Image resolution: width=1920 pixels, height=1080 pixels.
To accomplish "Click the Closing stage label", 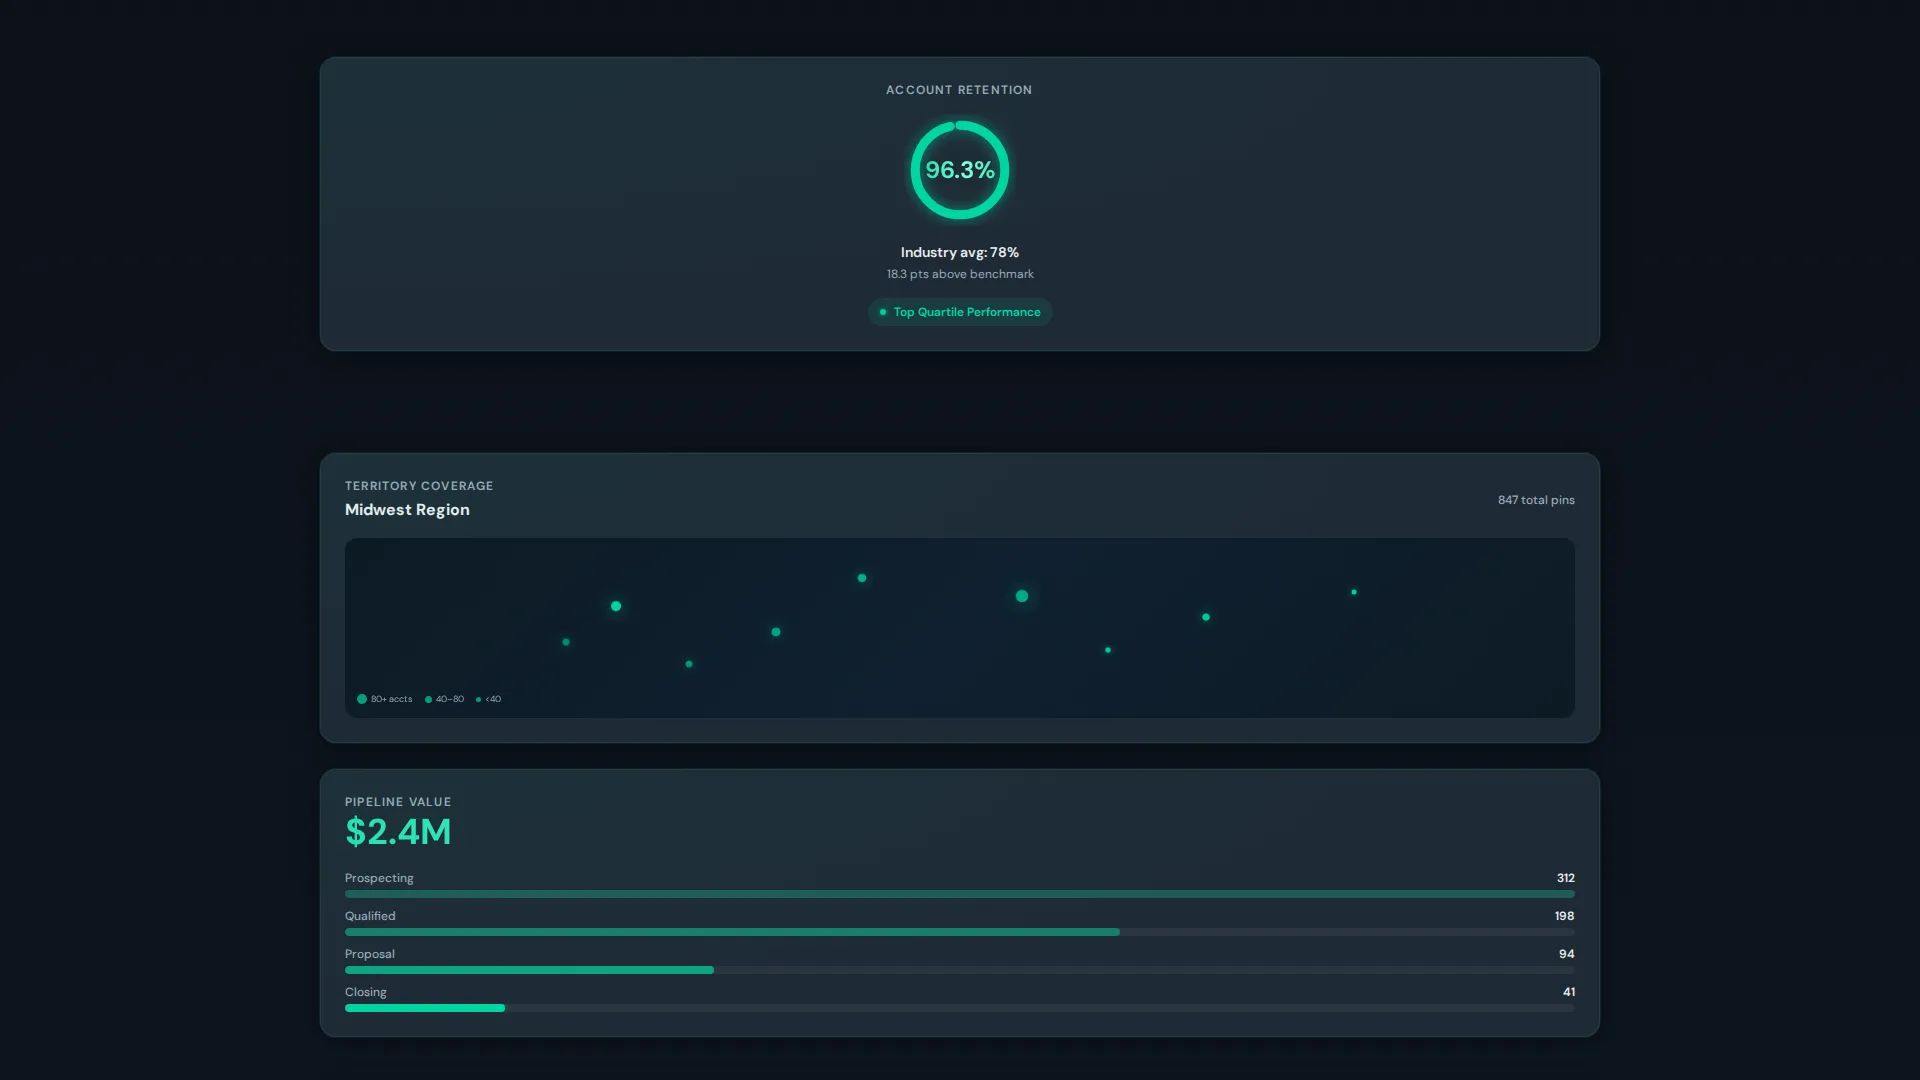I will pyautogui.click(x=366, y=992).
